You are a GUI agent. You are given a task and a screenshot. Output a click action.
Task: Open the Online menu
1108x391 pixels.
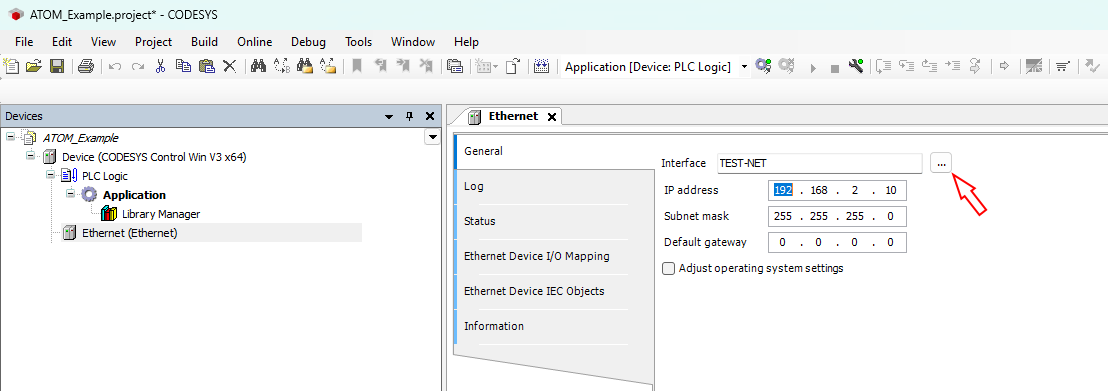pos(255,42)
